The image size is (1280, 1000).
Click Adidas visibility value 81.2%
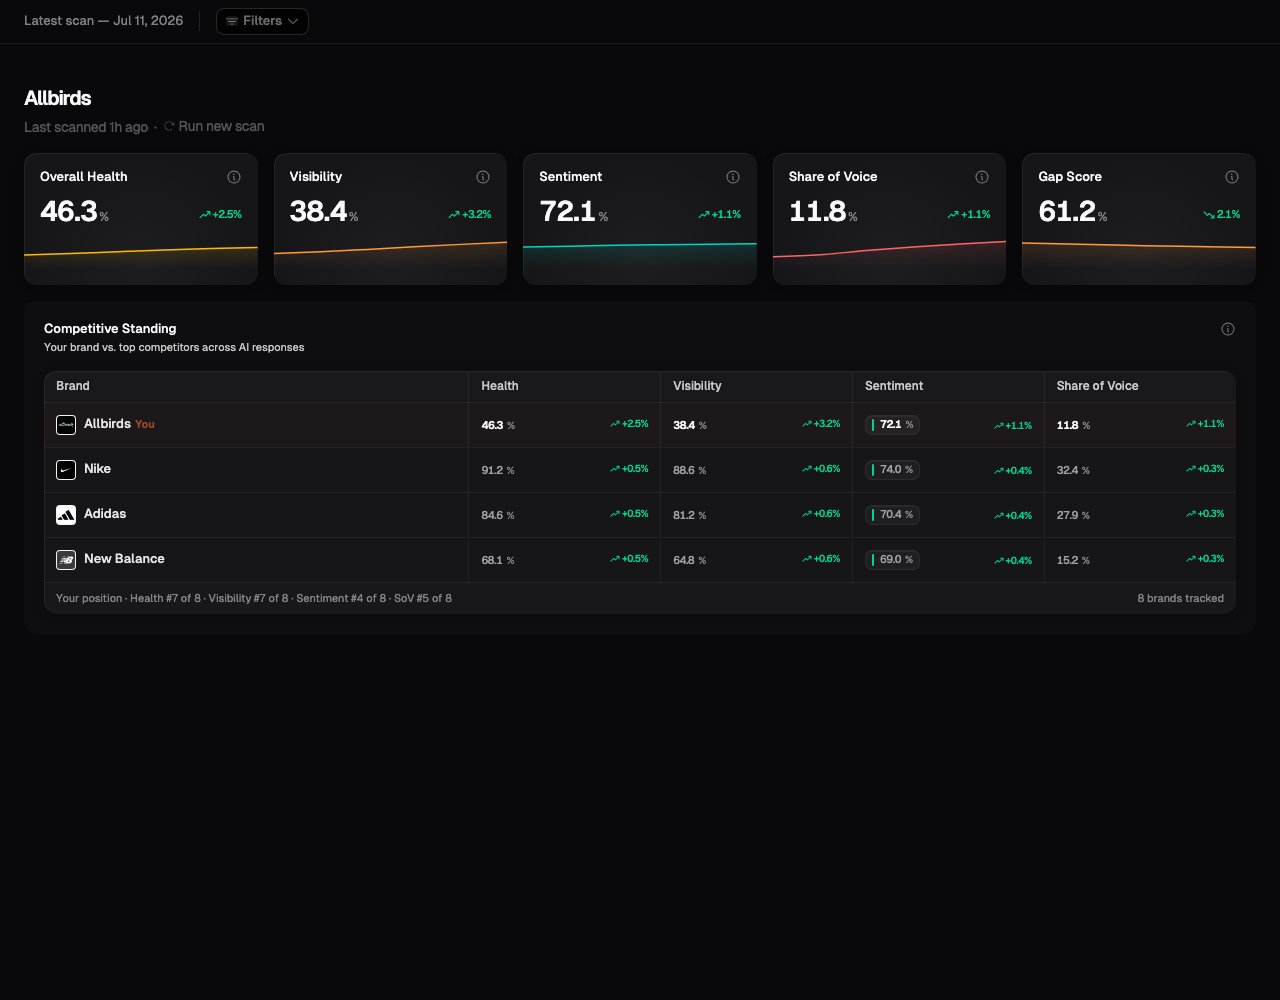tap(690, 515)
